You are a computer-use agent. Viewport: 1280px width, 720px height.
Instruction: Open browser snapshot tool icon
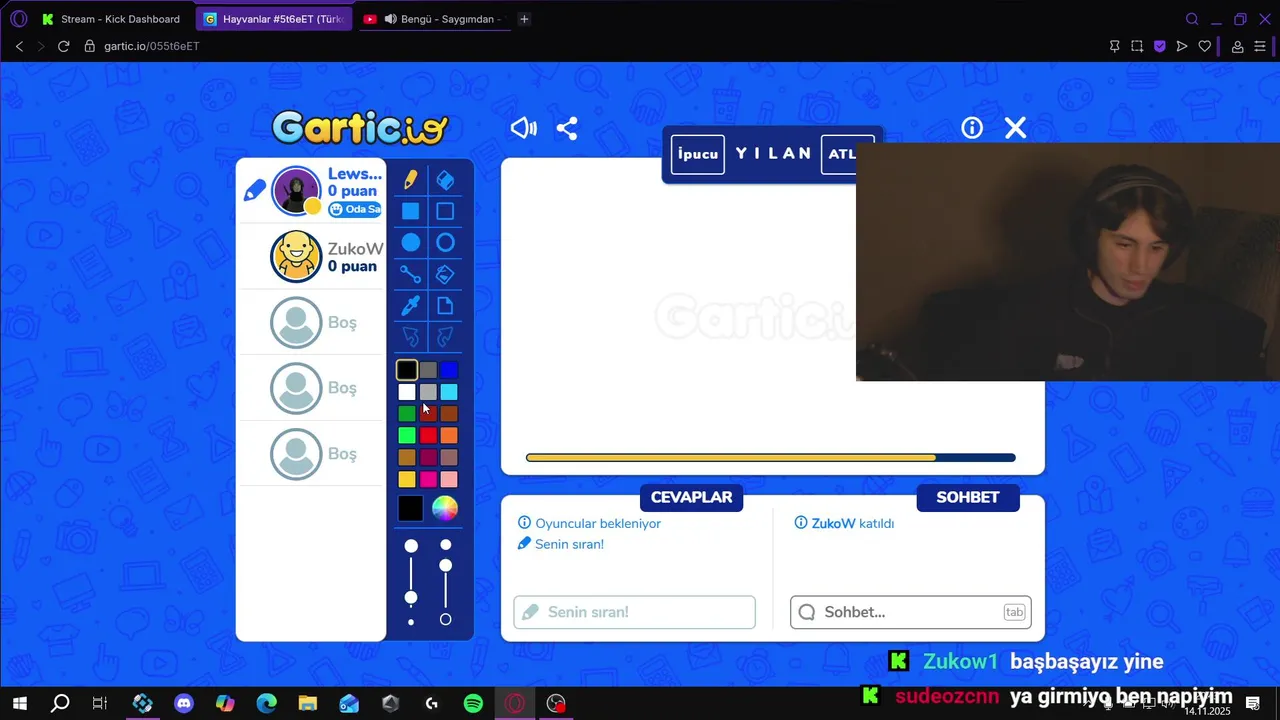[x=1137, y=46]
